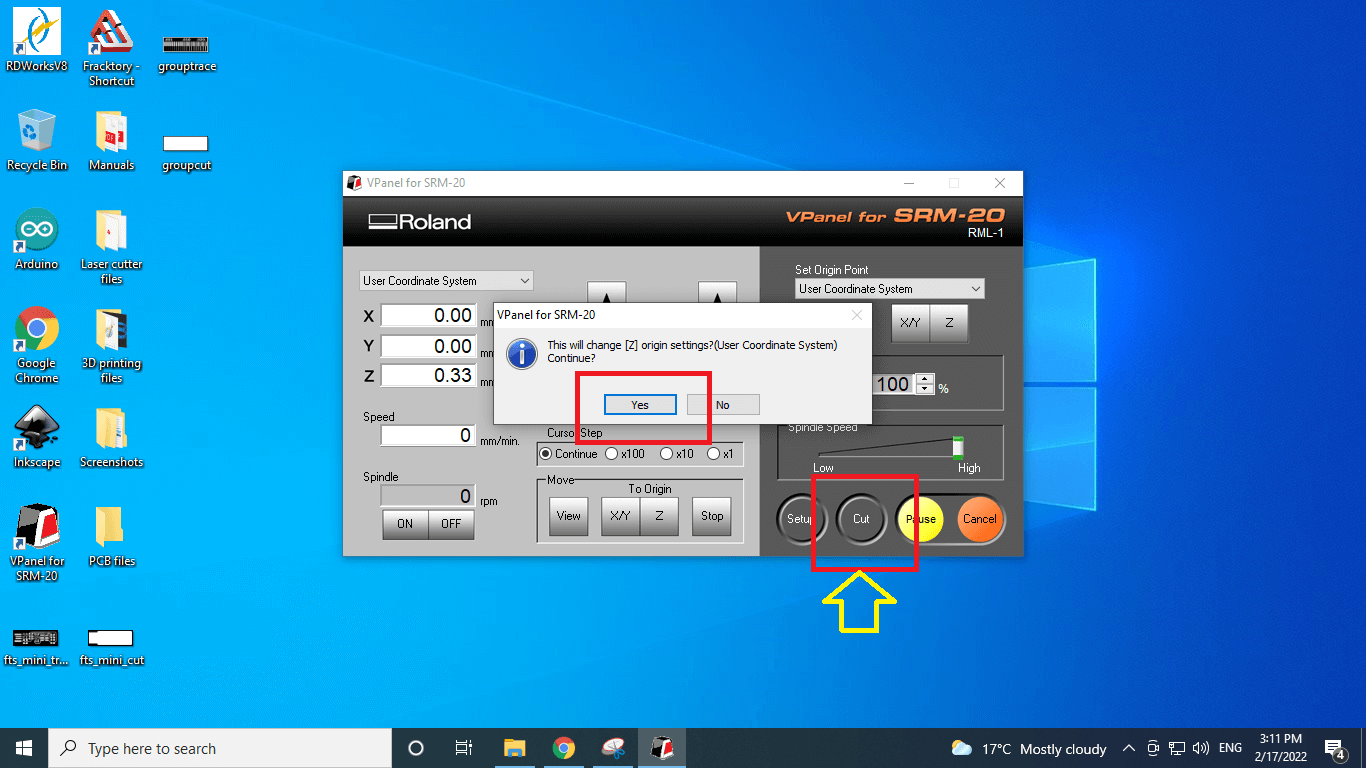1366x768 pixels.
Task: Click the orange Cancel button
Action: point(980,519)
